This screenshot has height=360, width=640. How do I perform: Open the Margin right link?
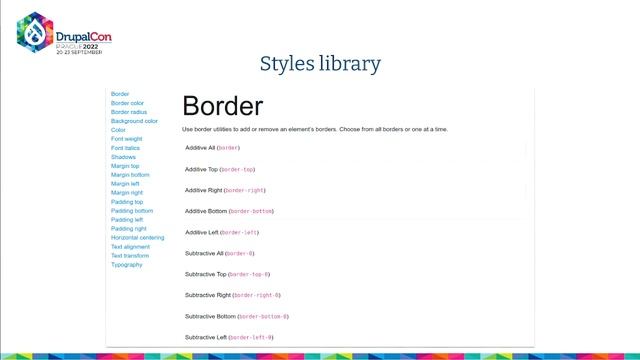[127, 193]
